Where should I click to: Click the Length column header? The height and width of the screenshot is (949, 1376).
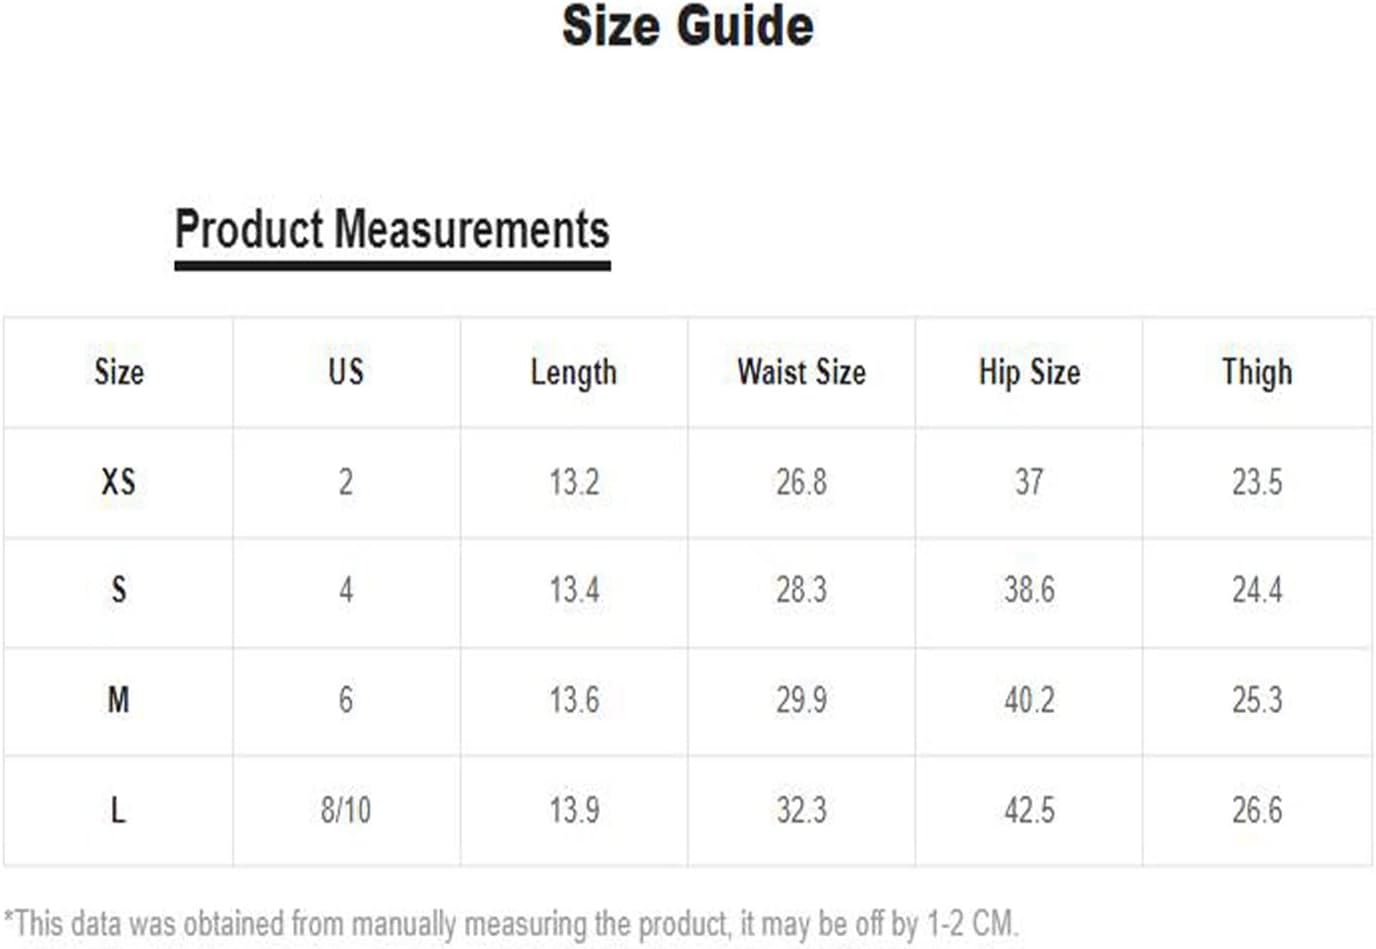[573, 373]
